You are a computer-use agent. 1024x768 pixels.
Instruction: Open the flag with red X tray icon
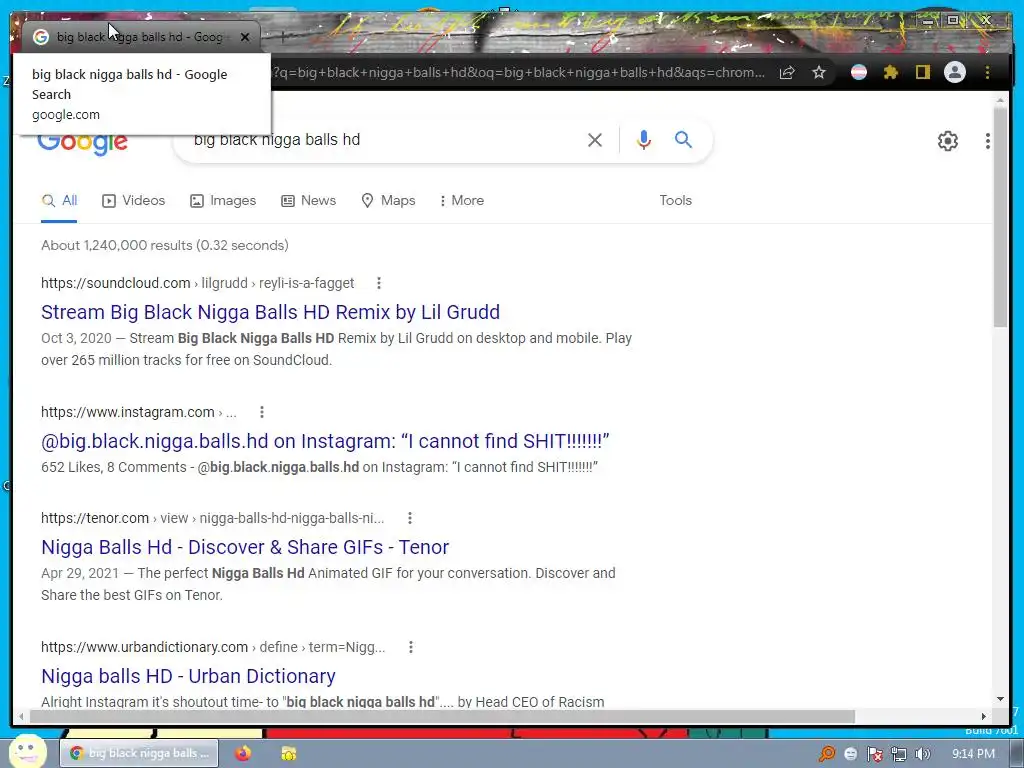point(874,754)
